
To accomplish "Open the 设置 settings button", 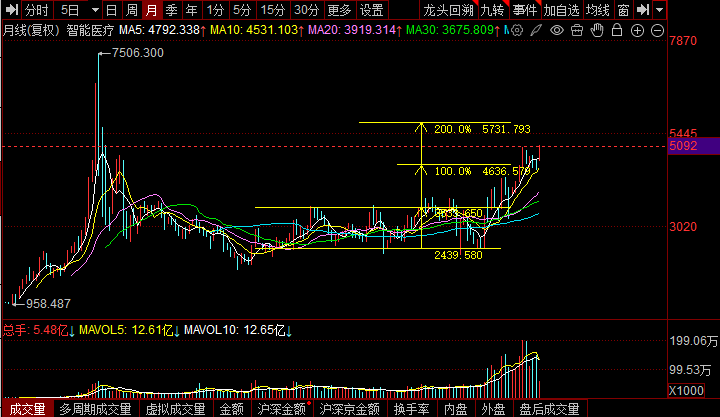I will point(372,10).
